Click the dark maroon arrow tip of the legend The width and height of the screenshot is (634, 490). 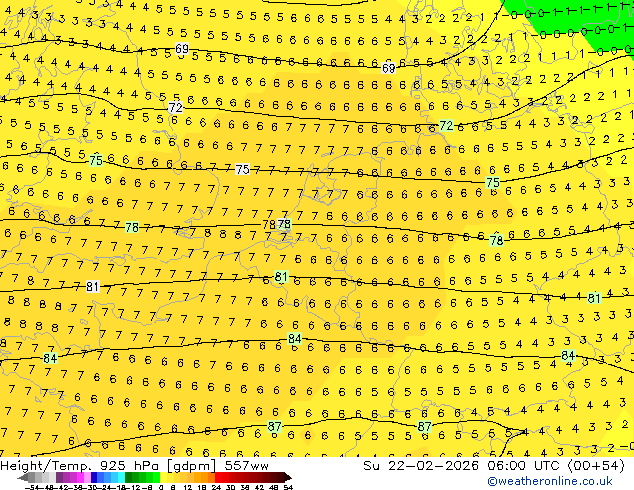click(x=287, y=477)
